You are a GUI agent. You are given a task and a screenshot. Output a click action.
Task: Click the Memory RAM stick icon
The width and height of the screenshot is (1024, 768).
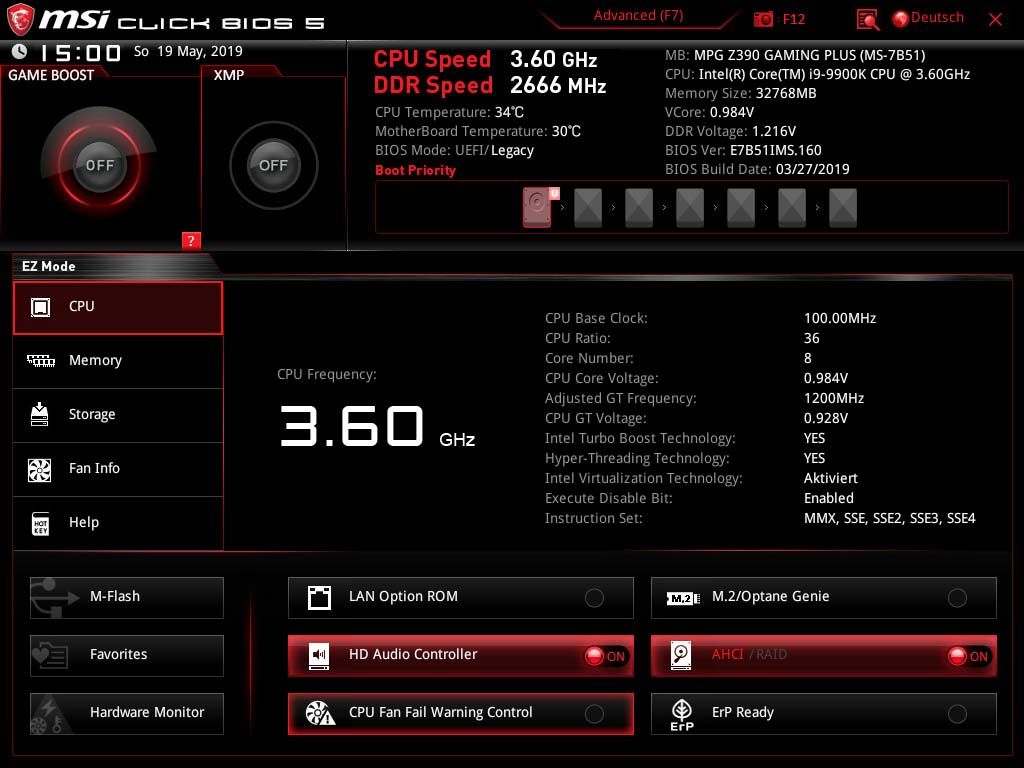(40, 360)
